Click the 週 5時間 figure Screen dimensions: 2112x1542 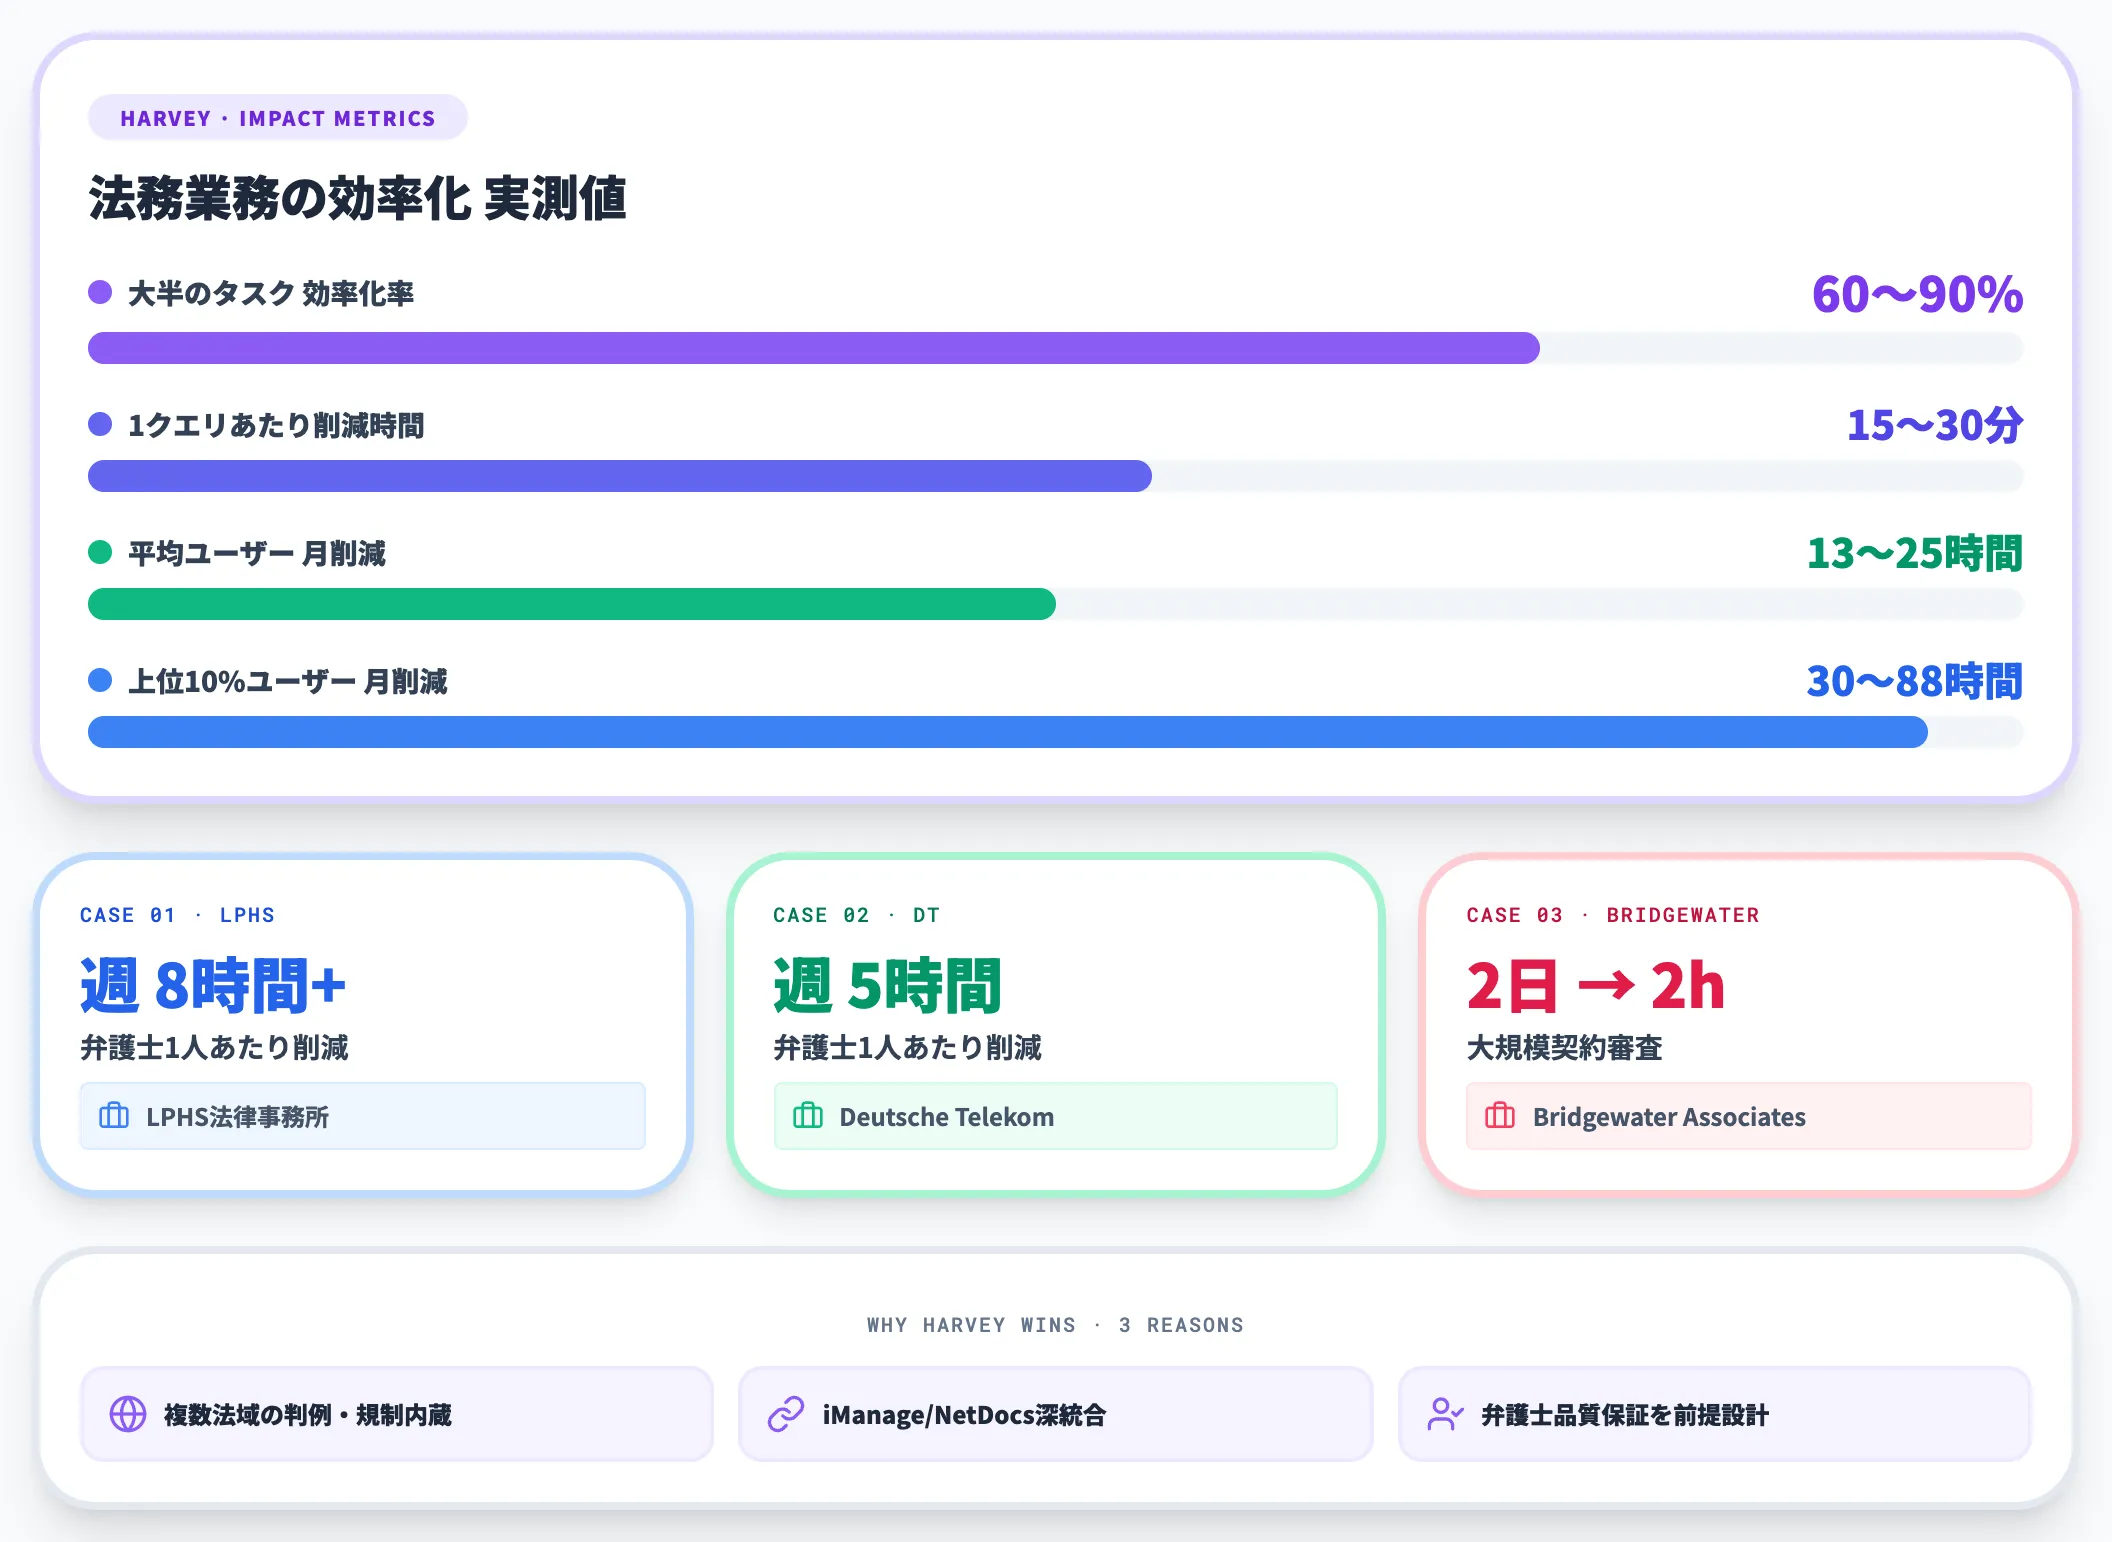[x=887, y=986]
